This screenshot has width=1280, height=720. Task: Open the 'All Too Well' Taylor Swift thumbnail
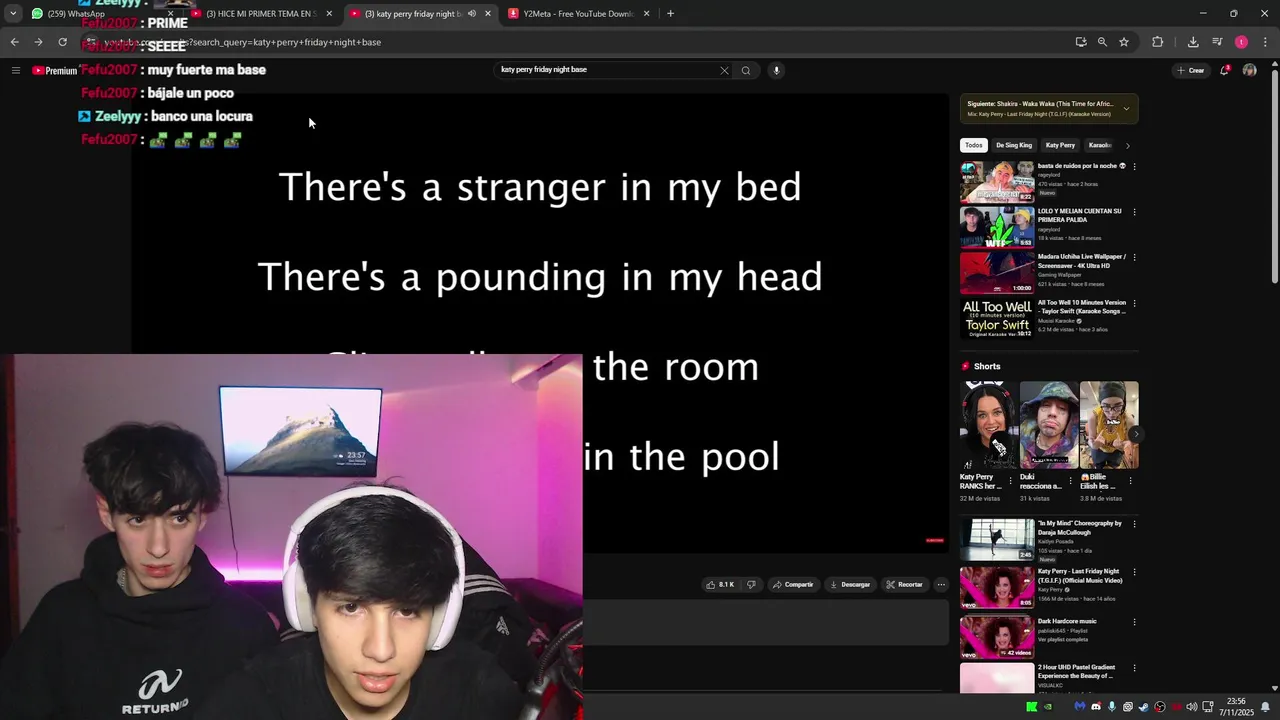click(997, 318)
